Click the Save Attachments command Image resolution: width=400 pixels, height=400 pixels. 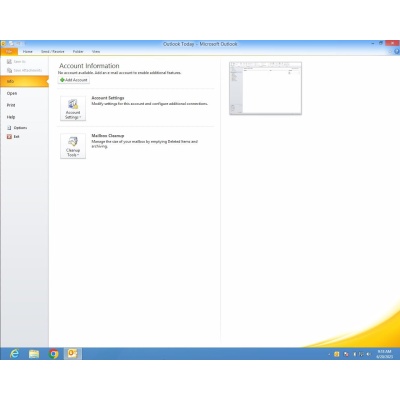tap(24, 70)
